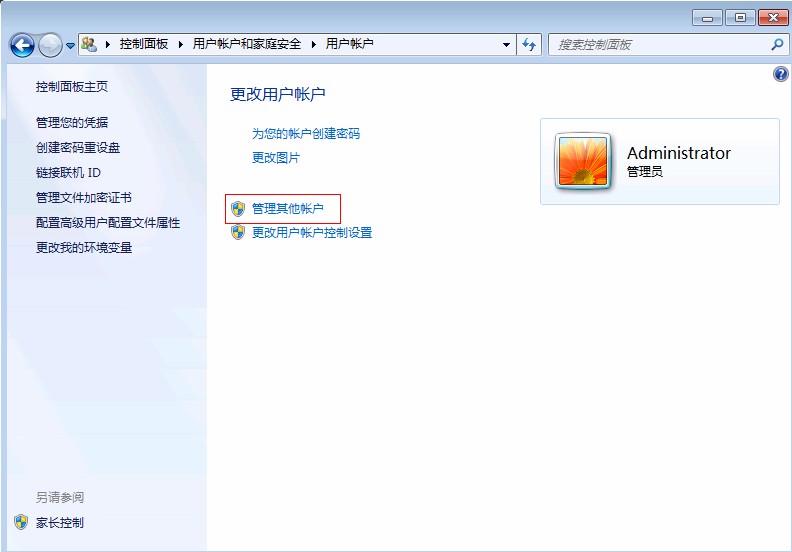
Task: Open 为您的帐户创建密码 link
Action: pos(305,134)
